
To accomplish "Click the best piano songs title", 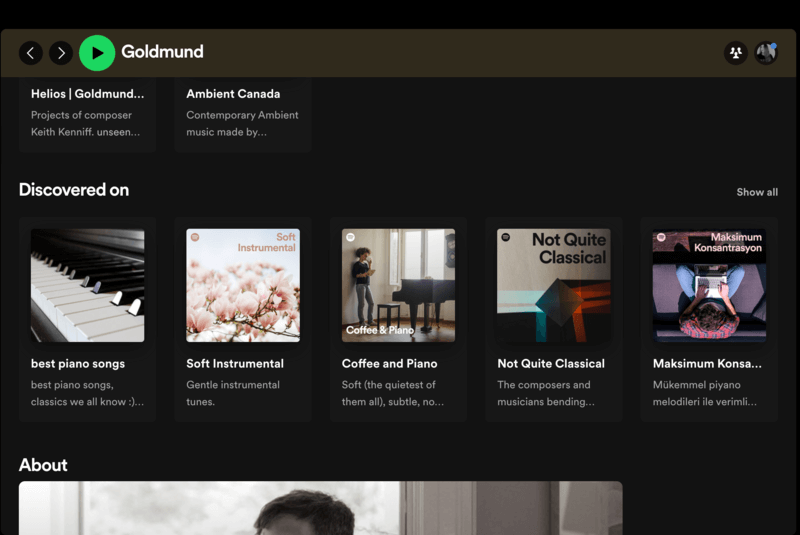I will pos(78,364).
